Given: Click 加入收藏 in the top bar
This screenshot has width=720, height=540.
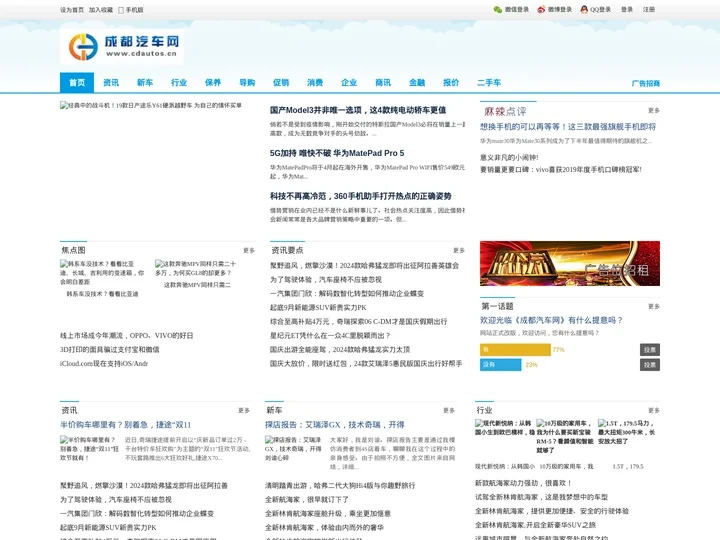Looking at the screenshot, I should pos(101,10).
